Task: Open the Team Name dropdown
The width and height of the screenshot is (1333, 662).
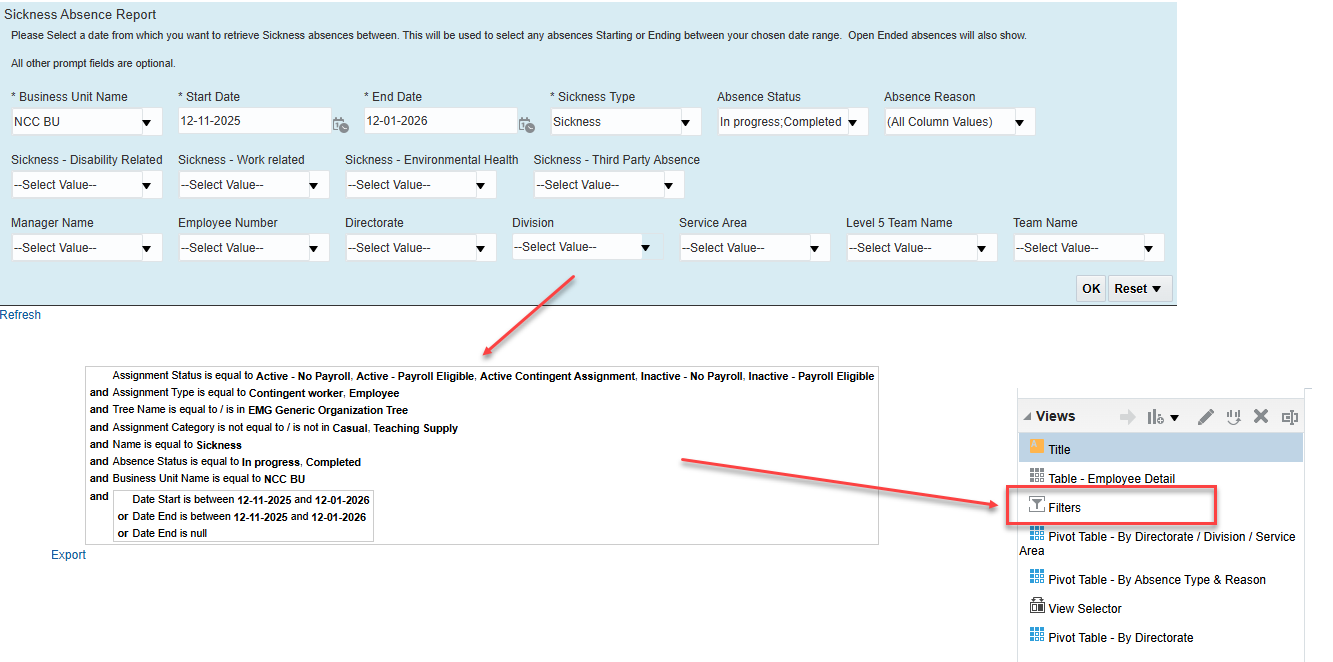Action: (1151, 249)
